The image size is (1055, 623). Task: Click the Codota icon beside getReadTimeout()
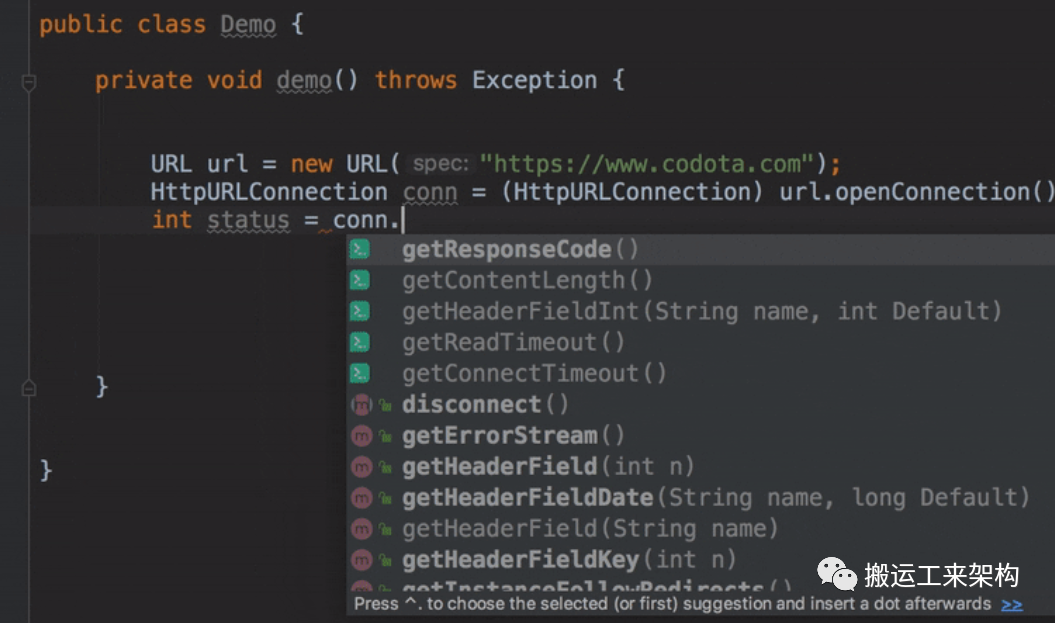[x=361, y=342]
